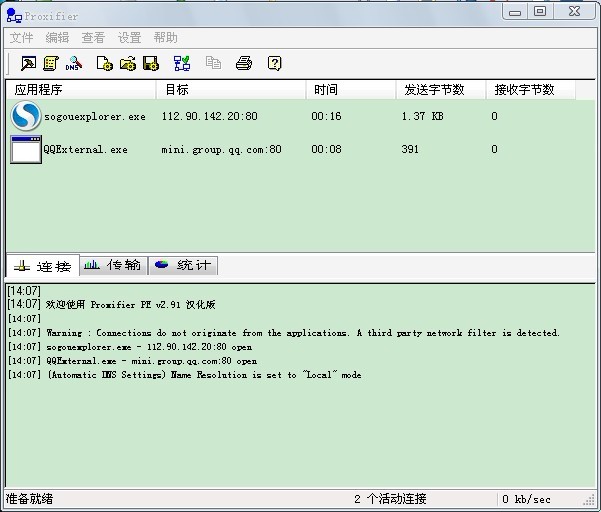Open the 文件 menu
This screenshot has width=601, height=512.
click(21, 38)
